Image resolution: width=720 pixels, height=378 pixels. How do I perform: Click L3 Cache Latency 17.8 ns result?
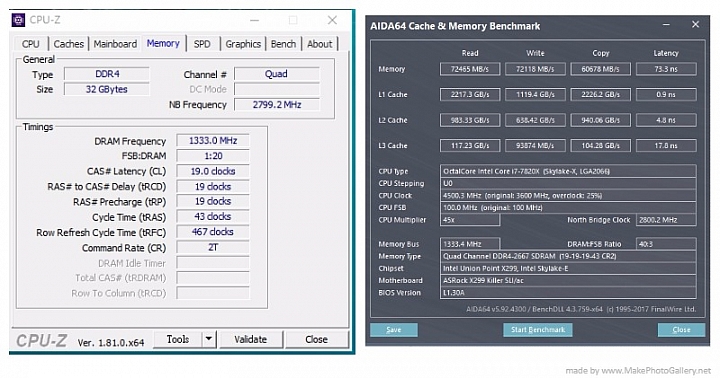click(x=666, y=146)
